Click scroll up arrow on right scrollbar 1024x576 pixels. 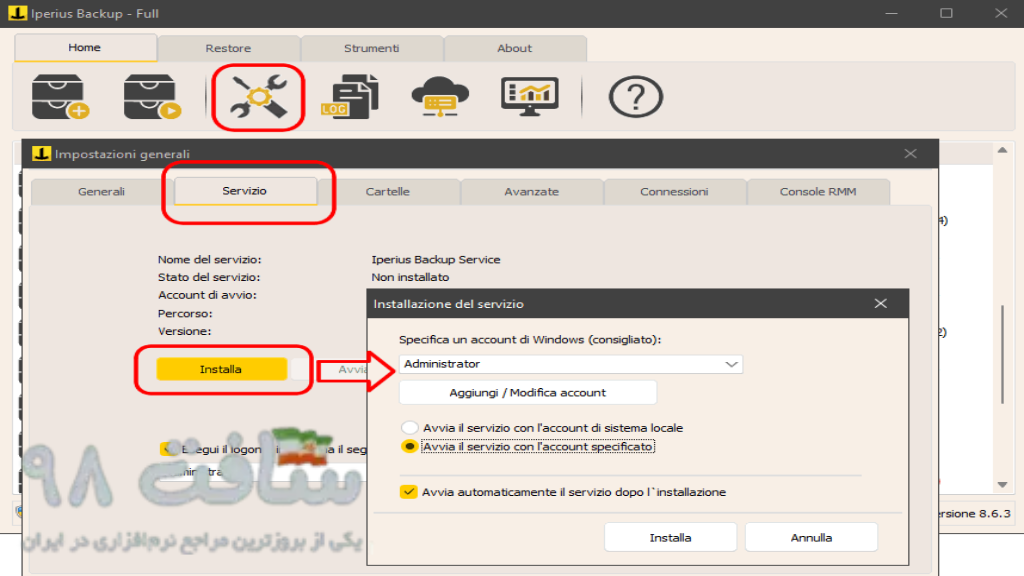click(1002, 150)
